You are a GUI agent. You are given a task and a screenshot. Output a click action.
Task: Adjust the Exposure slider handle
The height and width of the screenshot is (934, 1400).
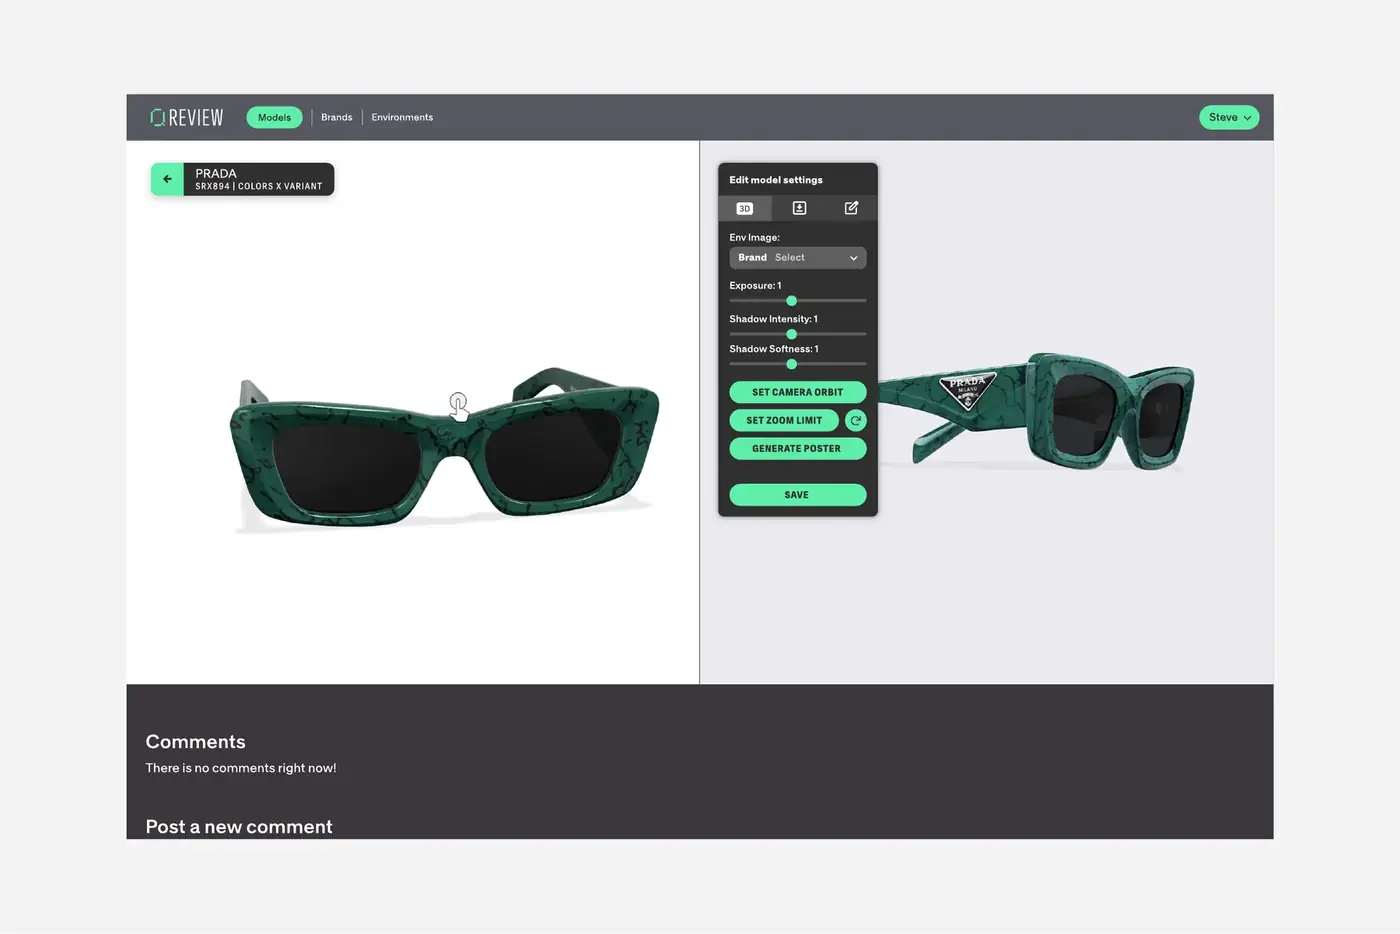pyautogui.click(x=792, y=300)
